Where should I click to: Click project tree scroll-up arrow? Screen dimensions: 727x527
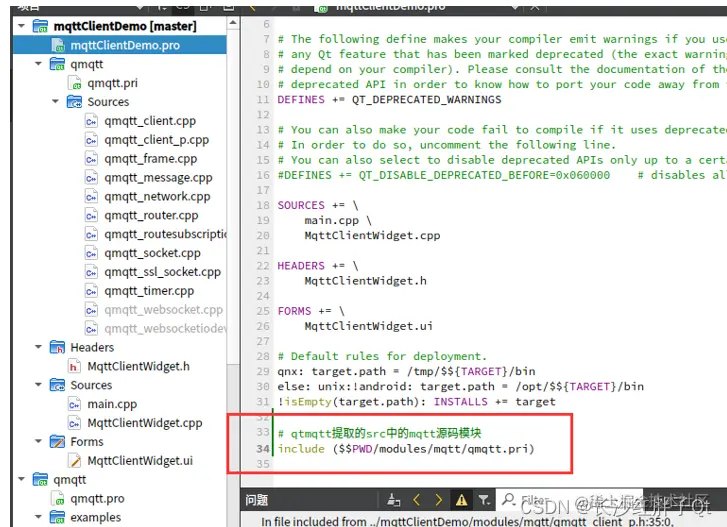(233, 23)
